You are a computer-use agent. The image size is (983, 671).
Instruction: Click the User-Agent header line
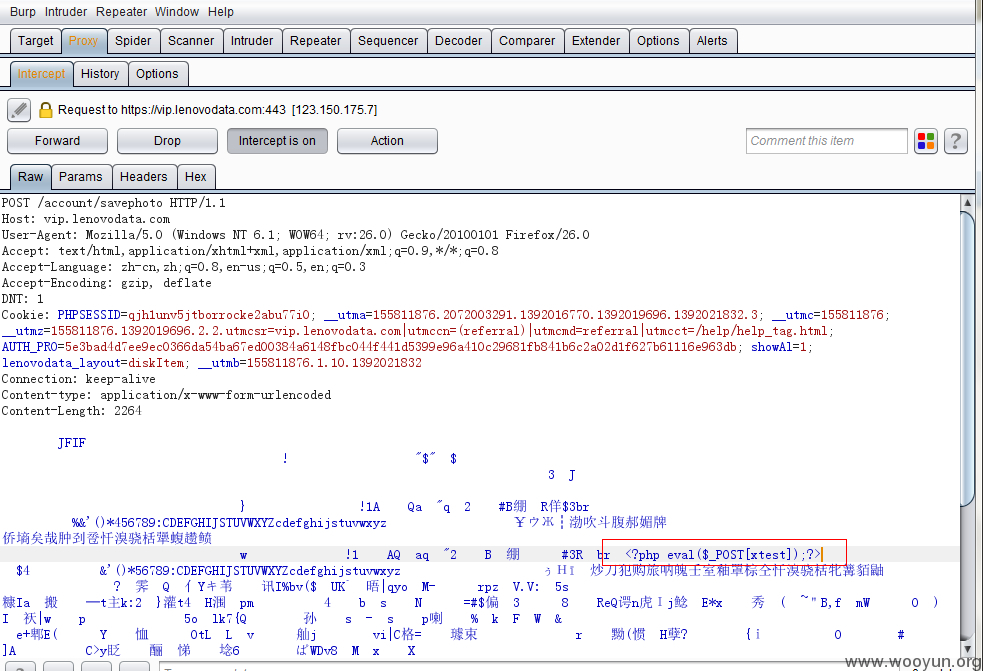point(295,235)
